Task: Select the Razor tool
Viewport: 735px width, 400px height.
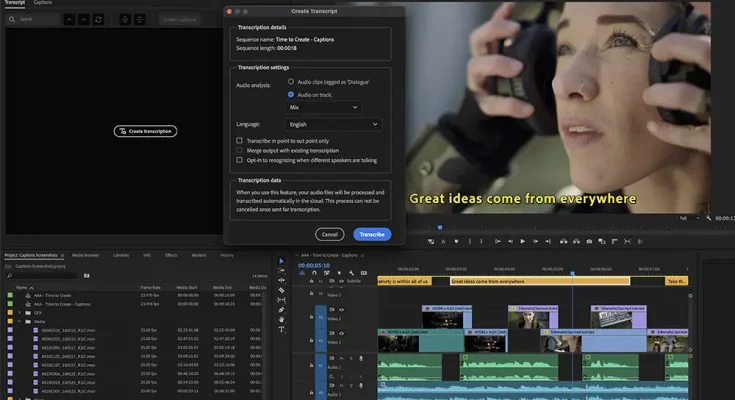Action: pyautogui.click(x=281, y=291)
